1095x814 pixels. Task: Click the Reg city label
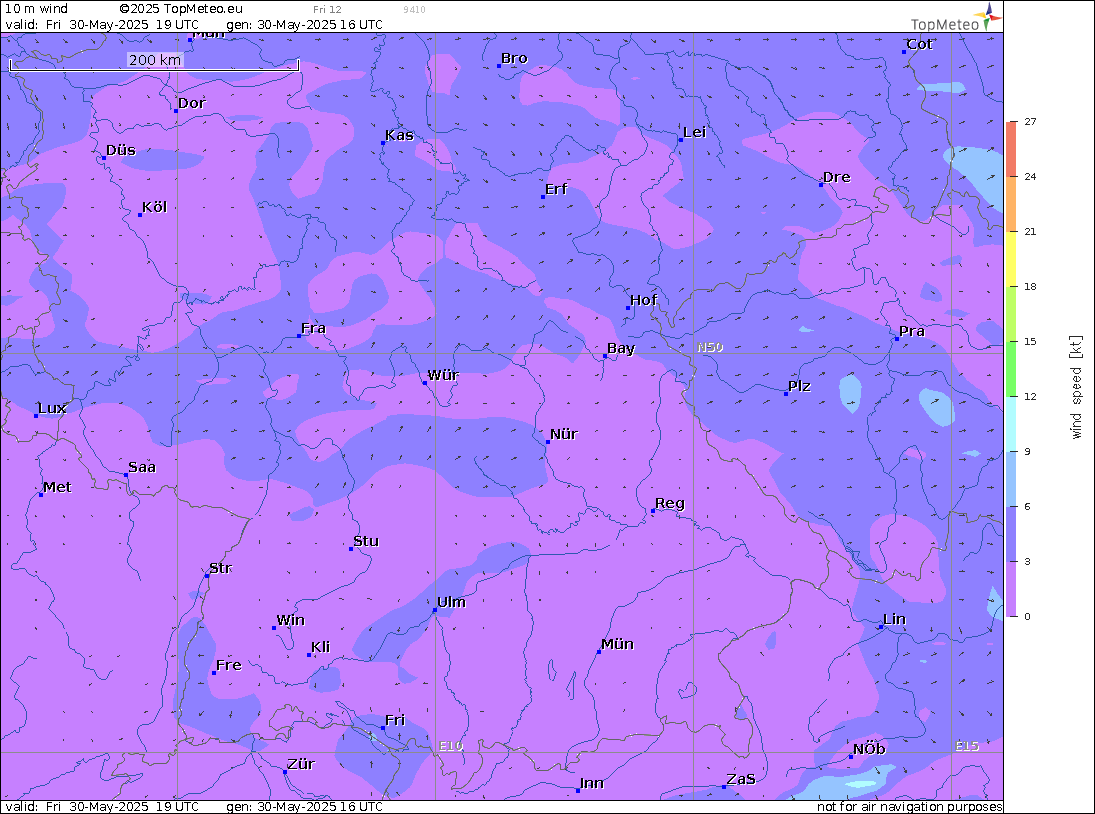670,503
